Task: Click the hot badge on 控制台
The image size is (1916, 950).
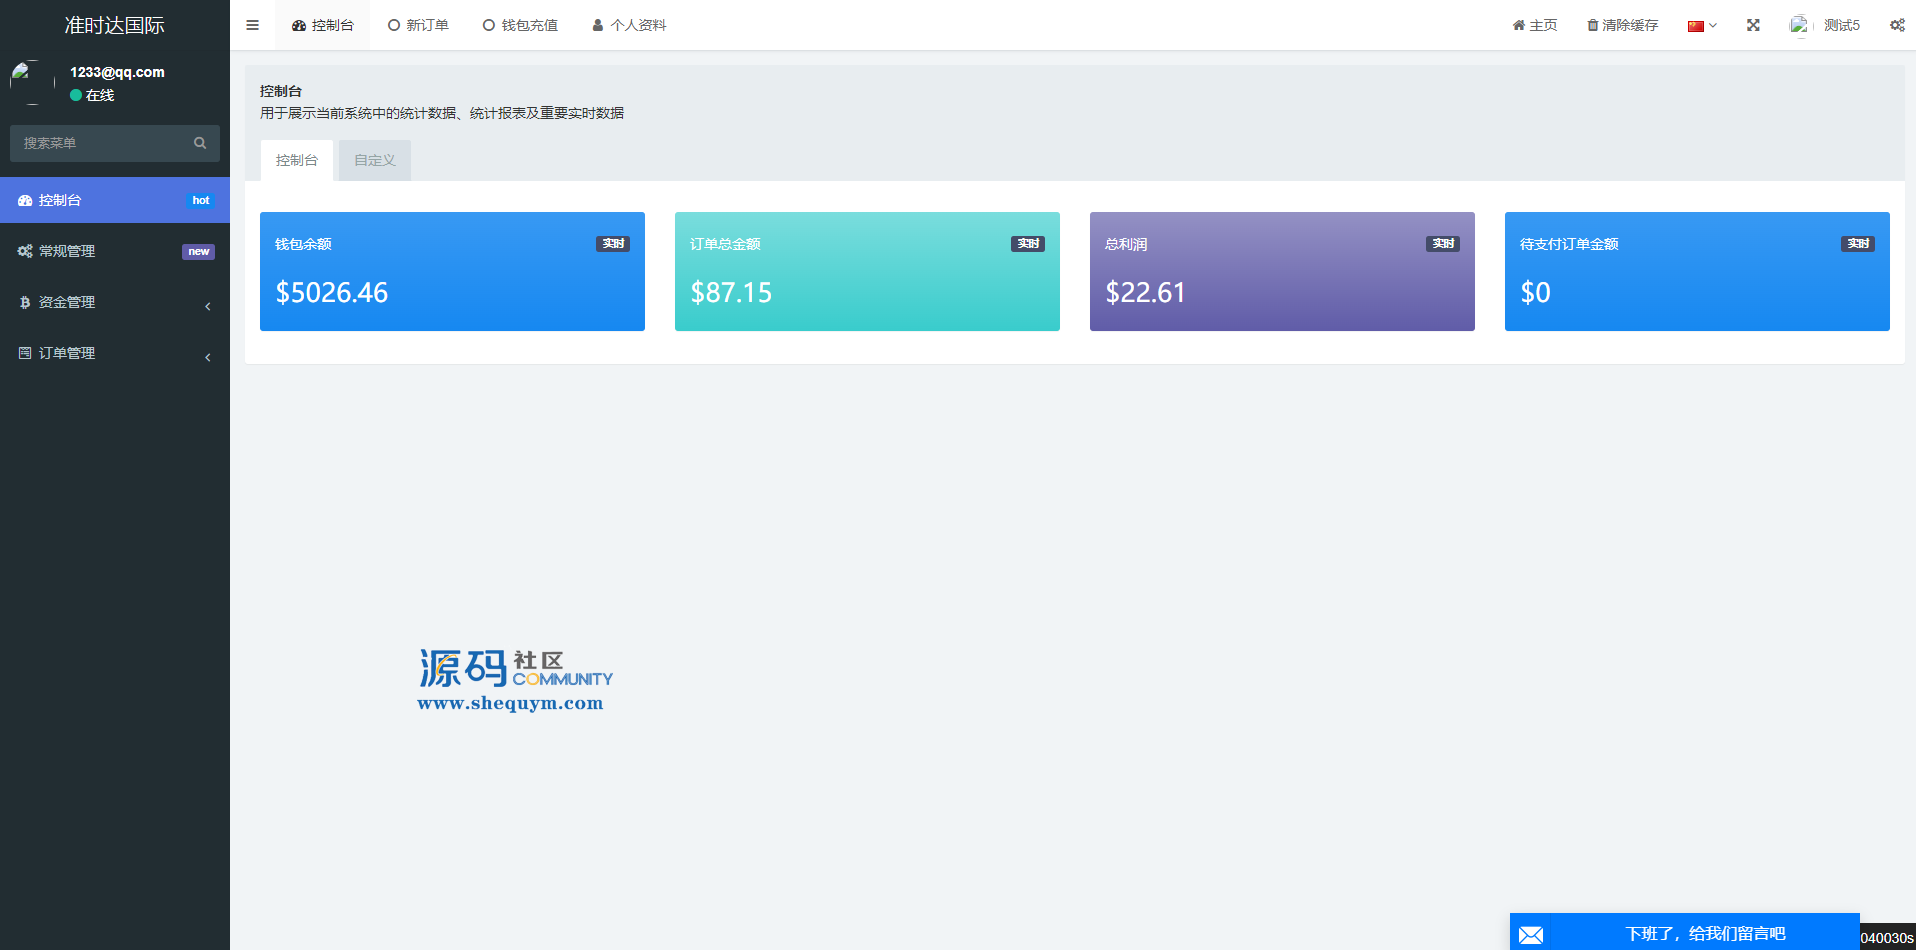Action: click(201, 200)
